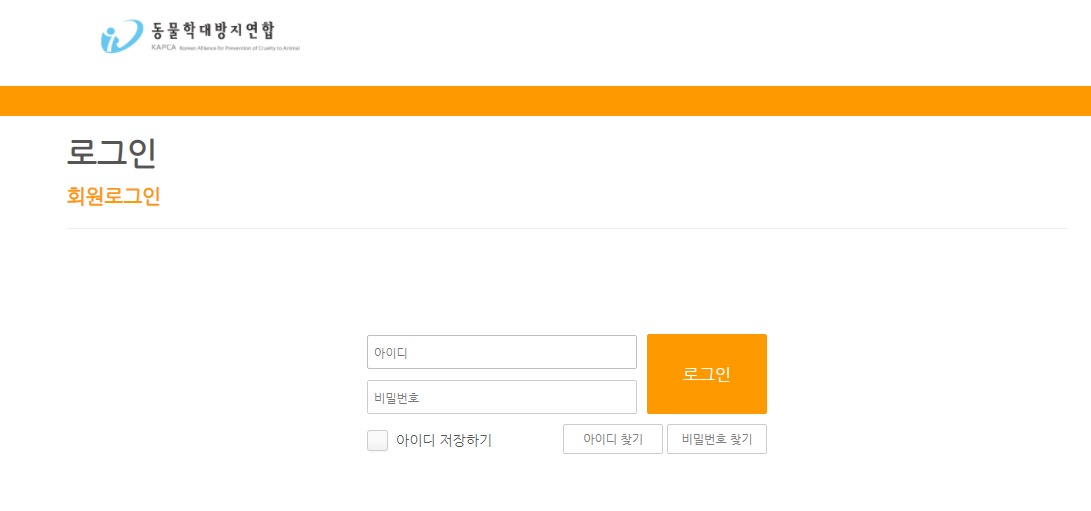The height and width of the screenshot is (511, 1091).
Task: Click the thin divider line below 회원로그인
Action: click(566, 228)
